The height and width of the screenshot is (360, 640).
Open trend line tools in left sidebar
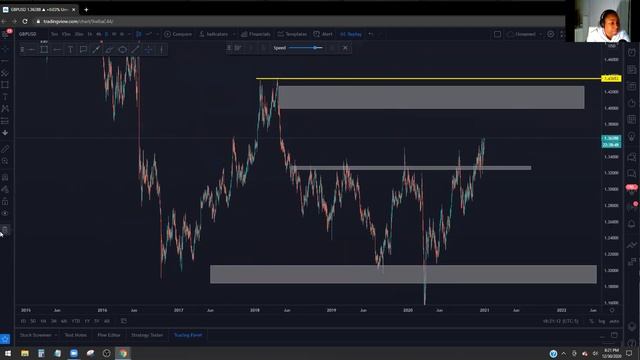point(5,61)
